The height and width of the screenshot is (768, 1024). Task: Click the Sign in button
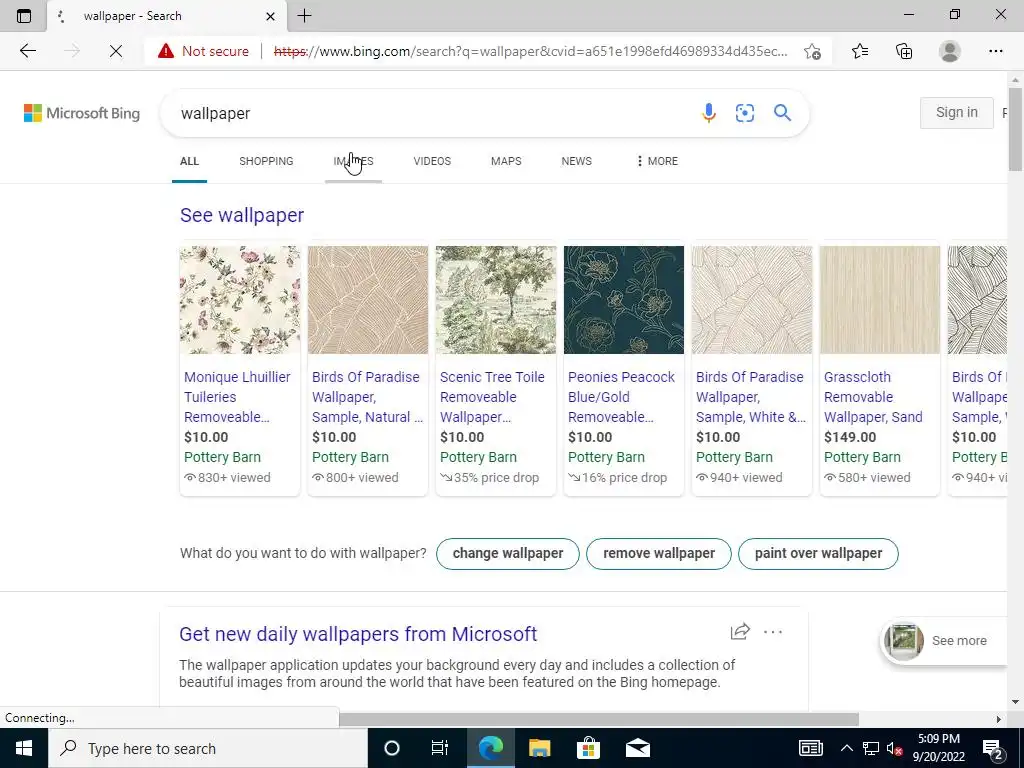(957, 112)
